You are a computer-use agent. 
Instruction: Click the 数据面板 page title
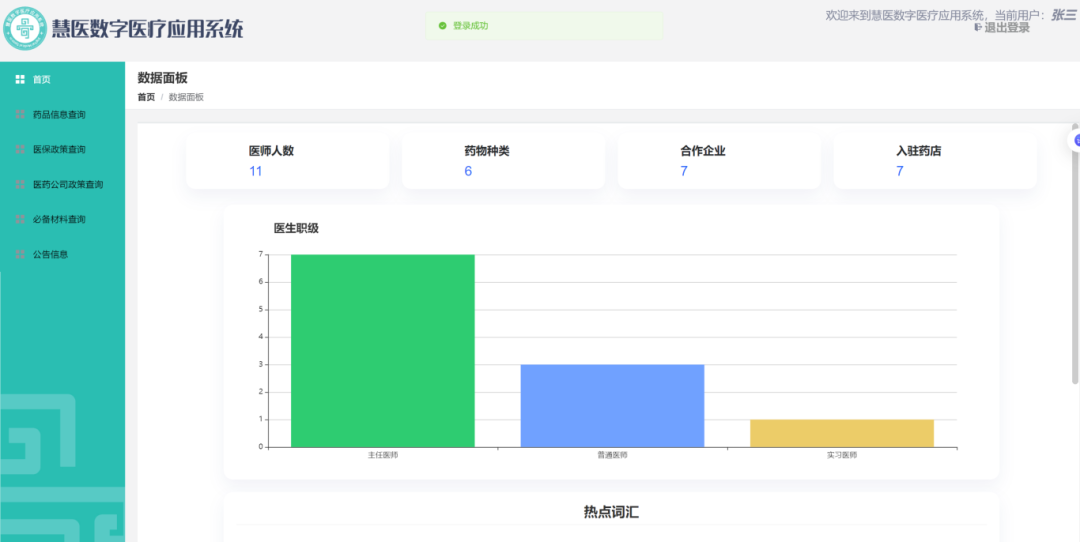click(x=163, y=78)
